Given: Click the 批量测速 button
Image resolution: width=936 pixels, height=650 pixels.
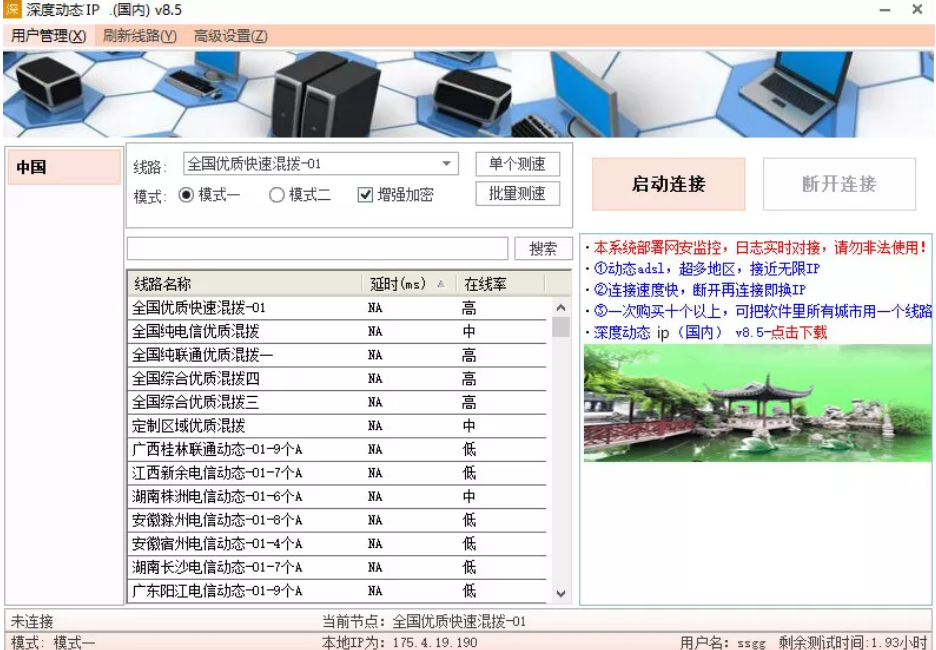Looking at the screenshot, I should (520, 195).
